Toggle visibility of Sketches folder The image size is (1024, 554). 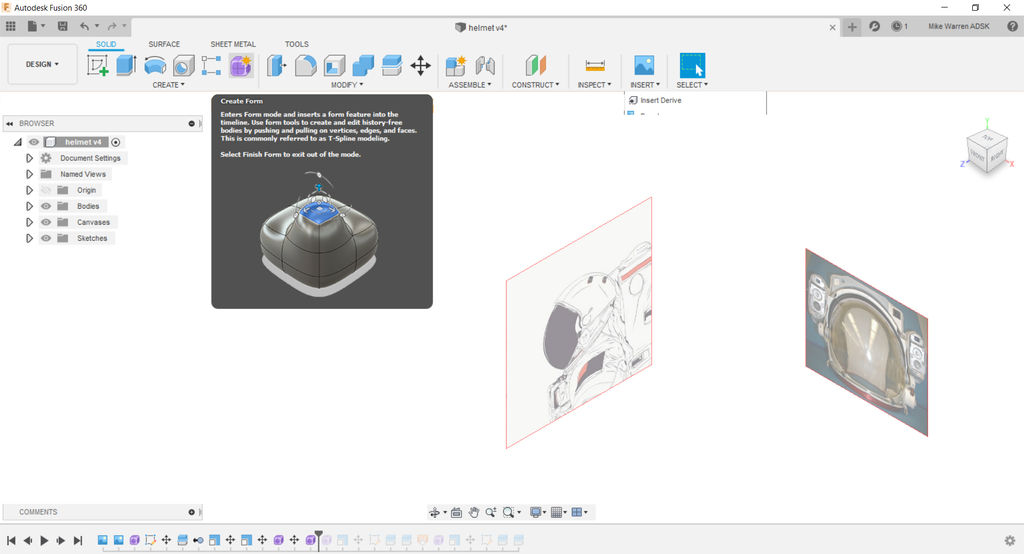coord(46,238)
